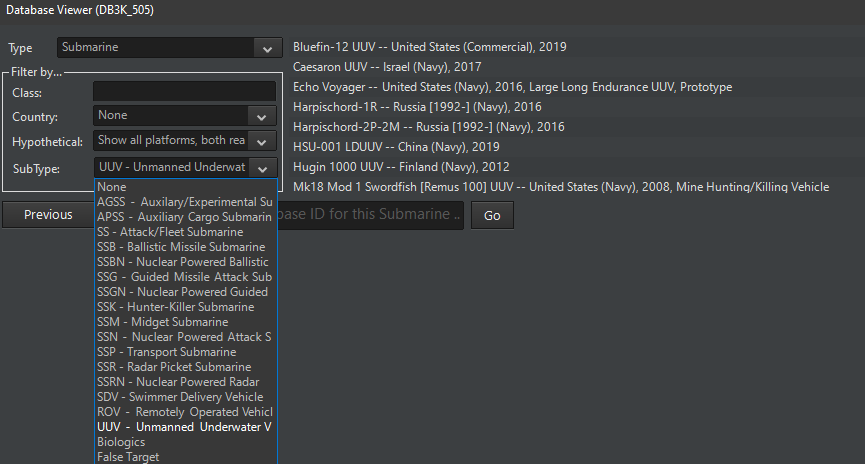Pick highlighted UUV Unmanned Underwater Vehicle option

point(185,427)
